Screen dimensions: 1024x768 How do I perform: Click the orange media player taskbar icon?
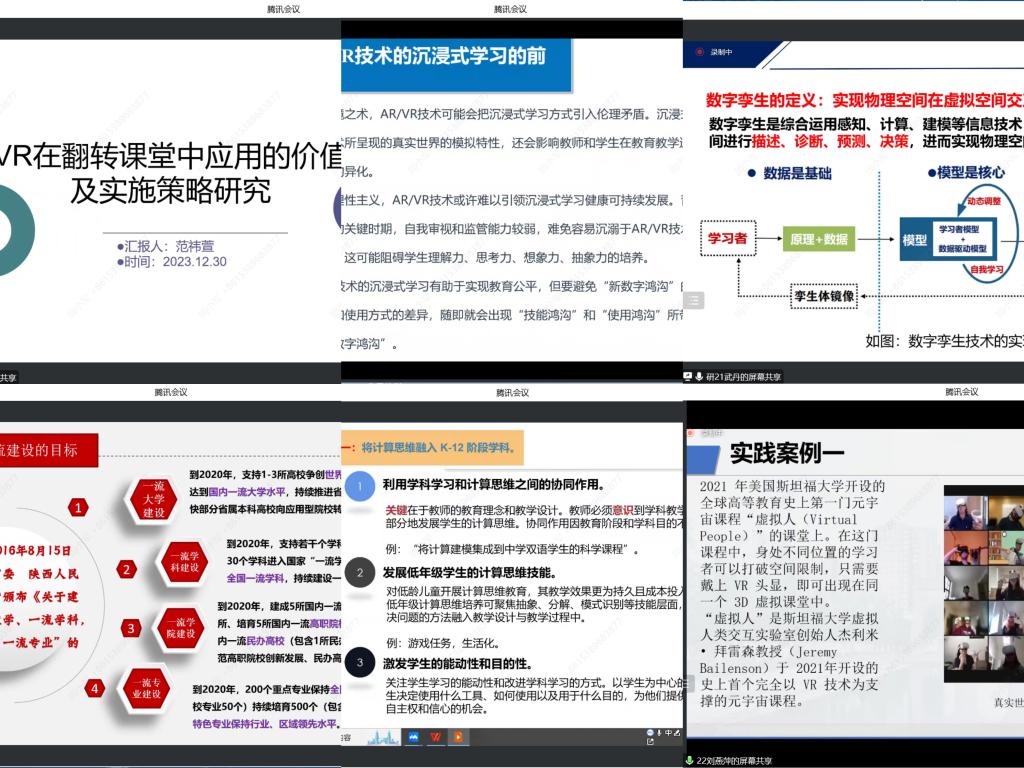[458, 737]
